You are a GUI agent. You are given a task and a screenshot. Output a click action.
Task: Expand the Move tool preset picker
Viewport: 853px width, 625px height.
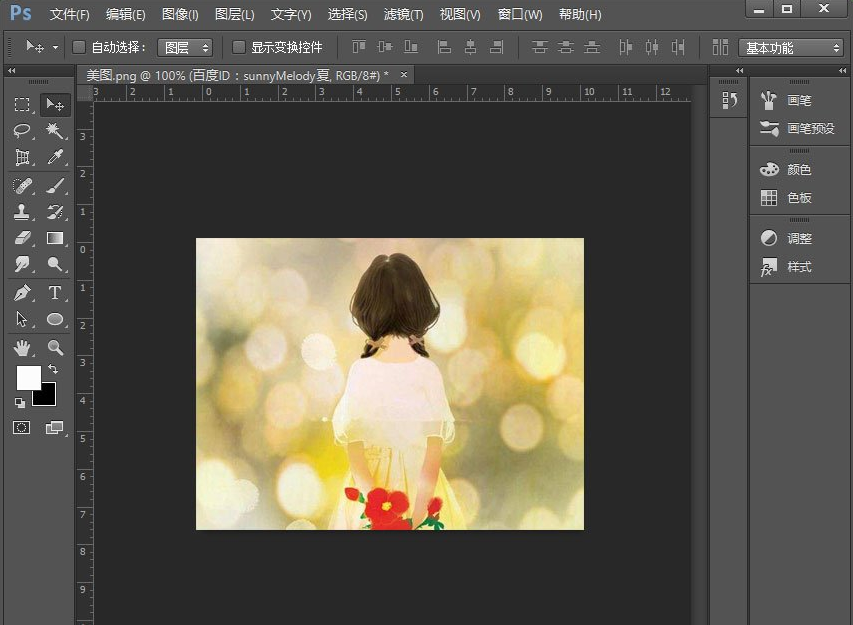tap(55, 47)
